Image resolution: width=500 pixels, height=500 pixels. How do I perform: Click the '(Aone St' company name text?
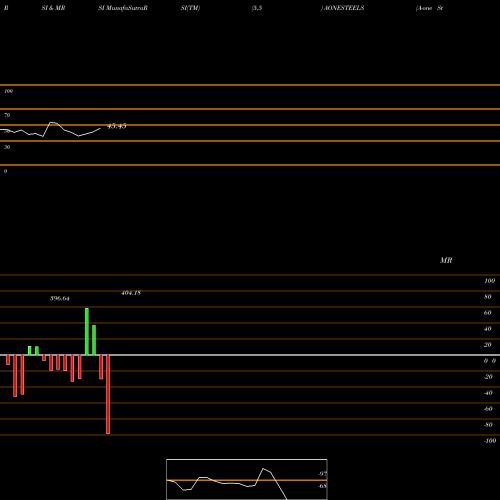pyautogui.click(x=429, y=8)
